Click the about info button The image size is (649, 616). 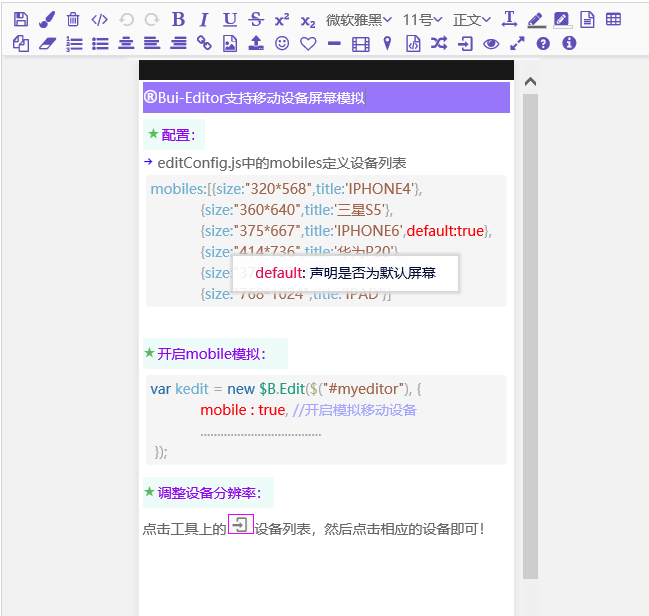tap(569, 43)
